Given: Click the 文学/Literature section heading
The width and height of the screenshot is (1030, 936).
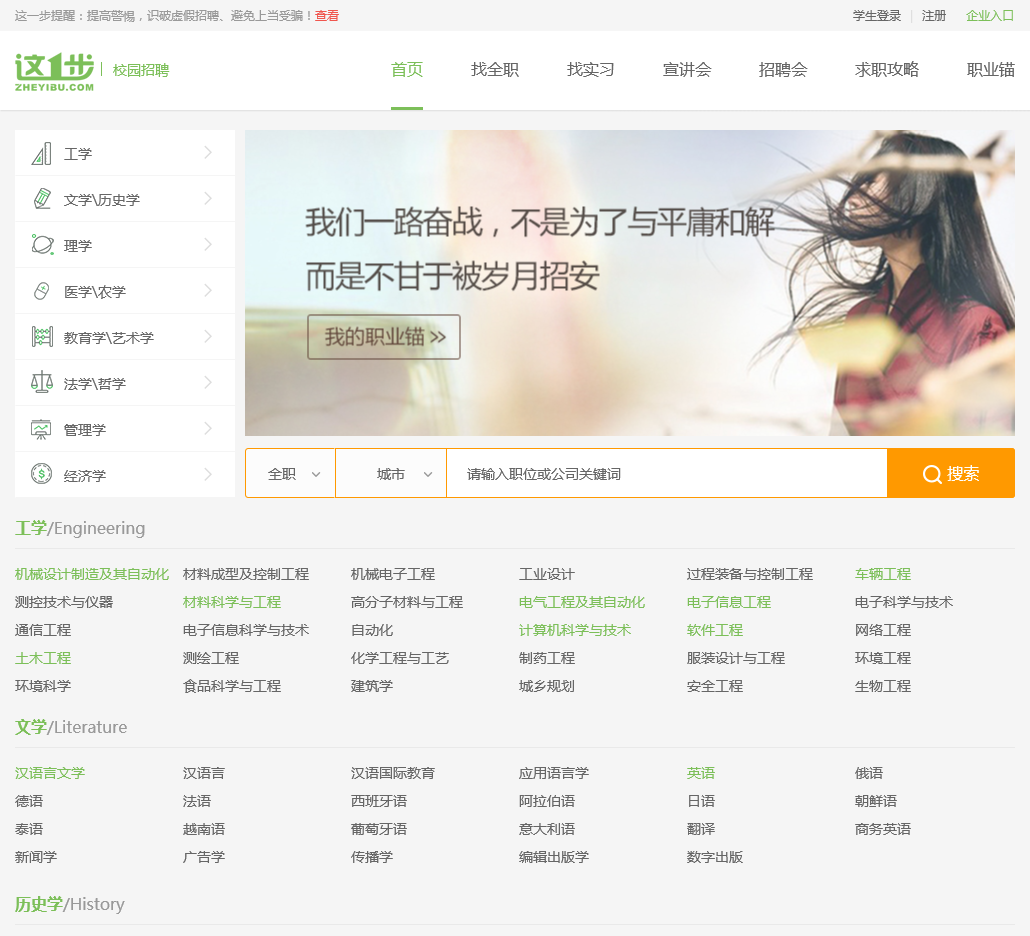Looking at the screenshot, I should point(71,727).
